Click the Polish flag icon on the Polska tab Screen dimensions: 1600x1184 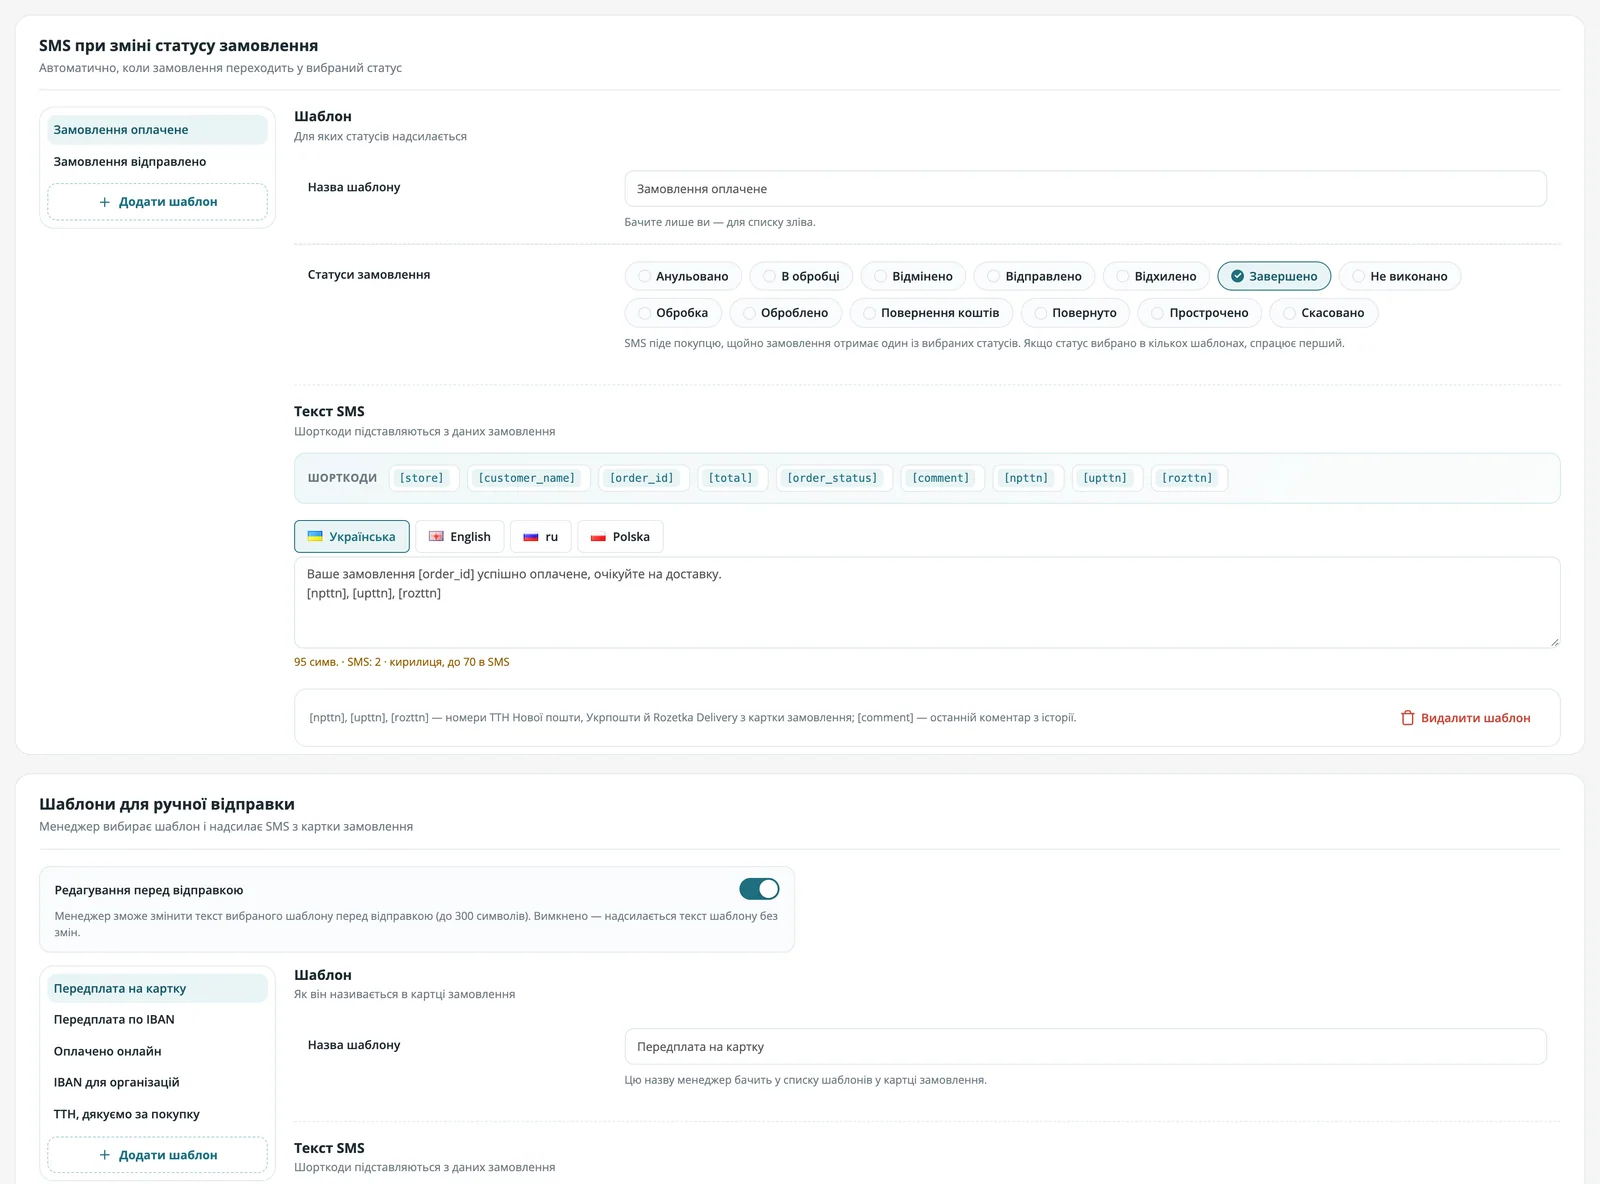point(598,537)
